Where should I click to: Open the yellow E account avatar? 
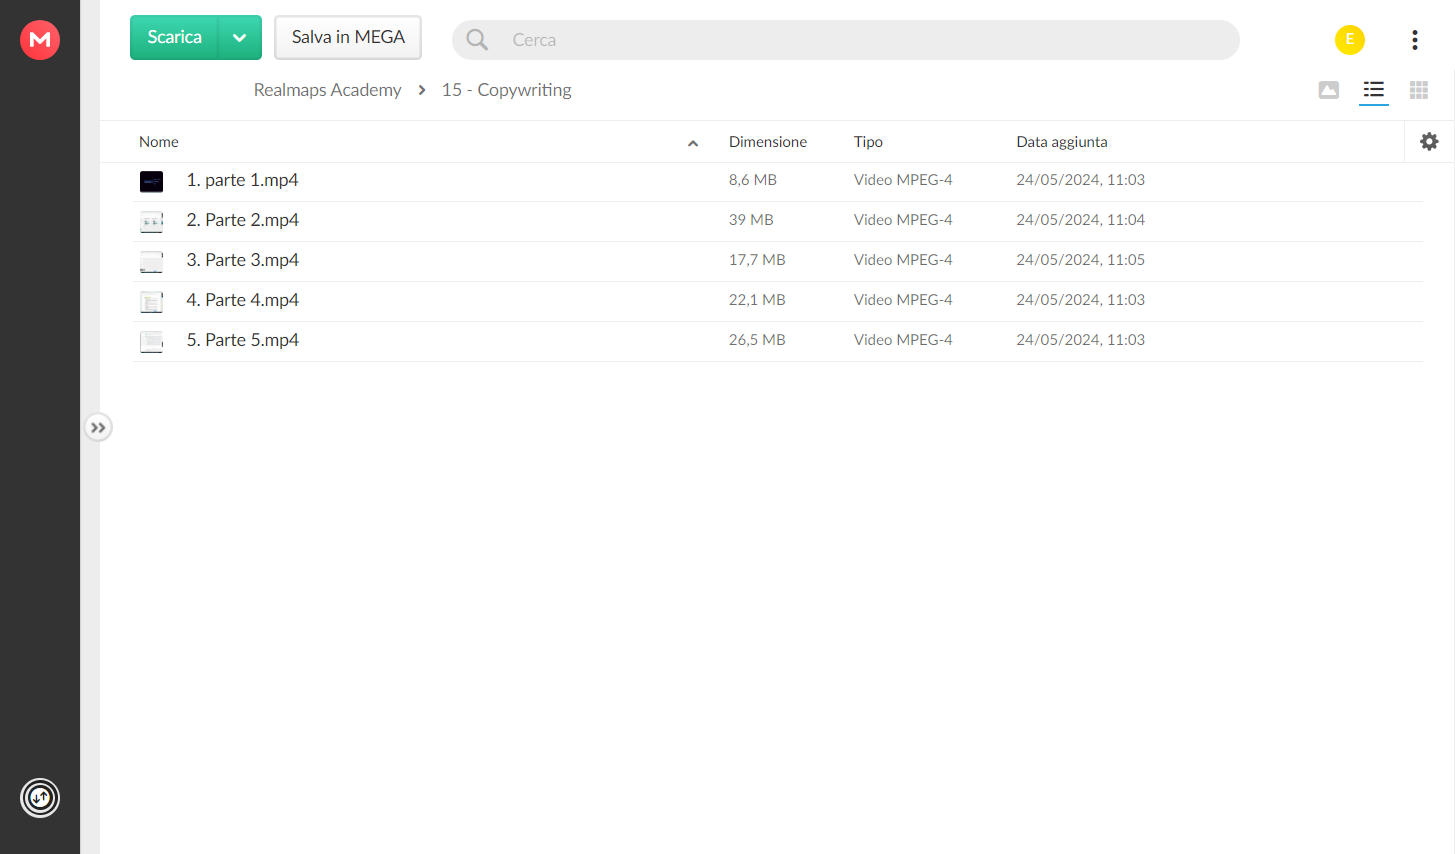click(x=1350, y=39)
